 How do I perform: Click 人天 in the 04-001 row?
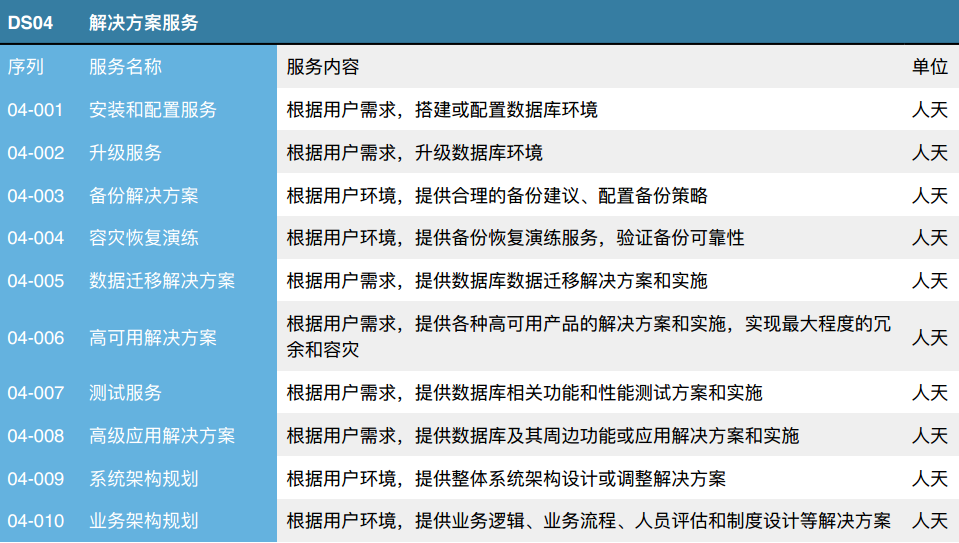tap(930, 109)
